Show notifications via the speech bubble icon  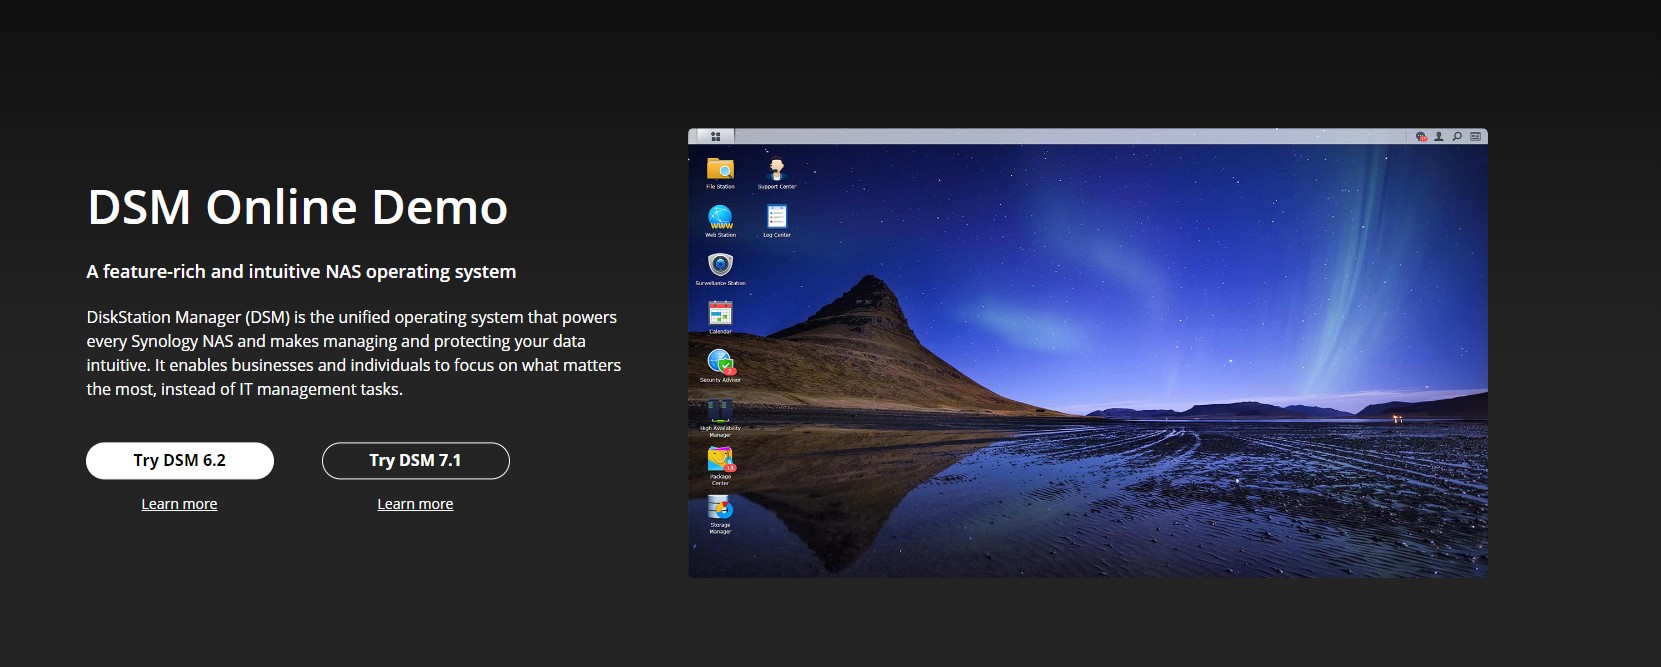[x=1421, y=136]
